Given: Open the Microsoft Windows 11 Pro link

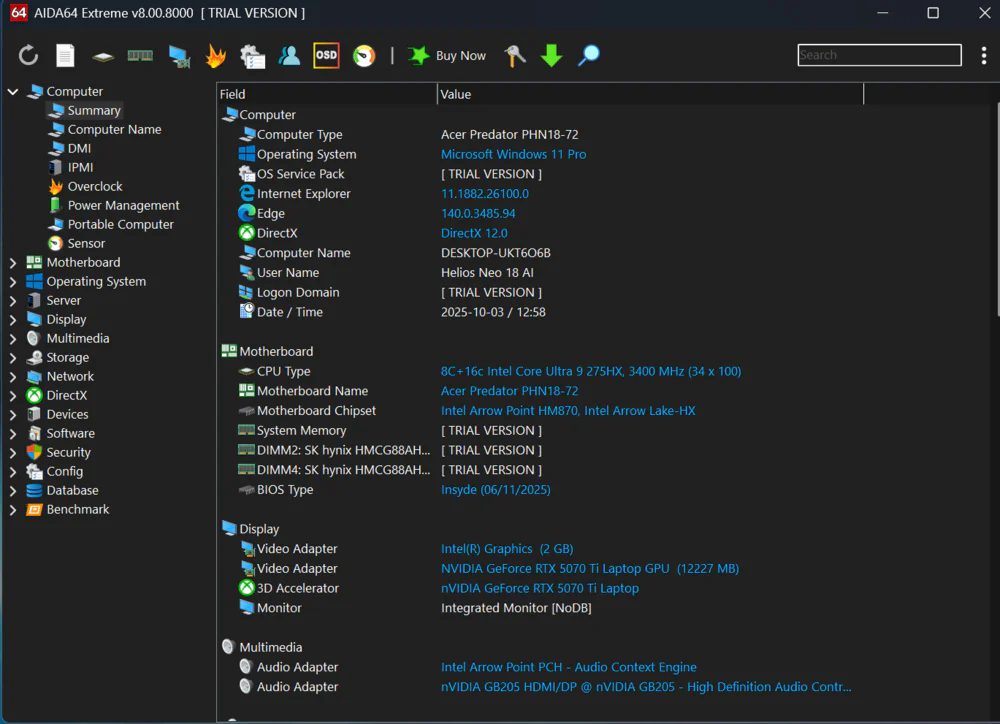Looking at the screenshot, I should pos(513,155).
